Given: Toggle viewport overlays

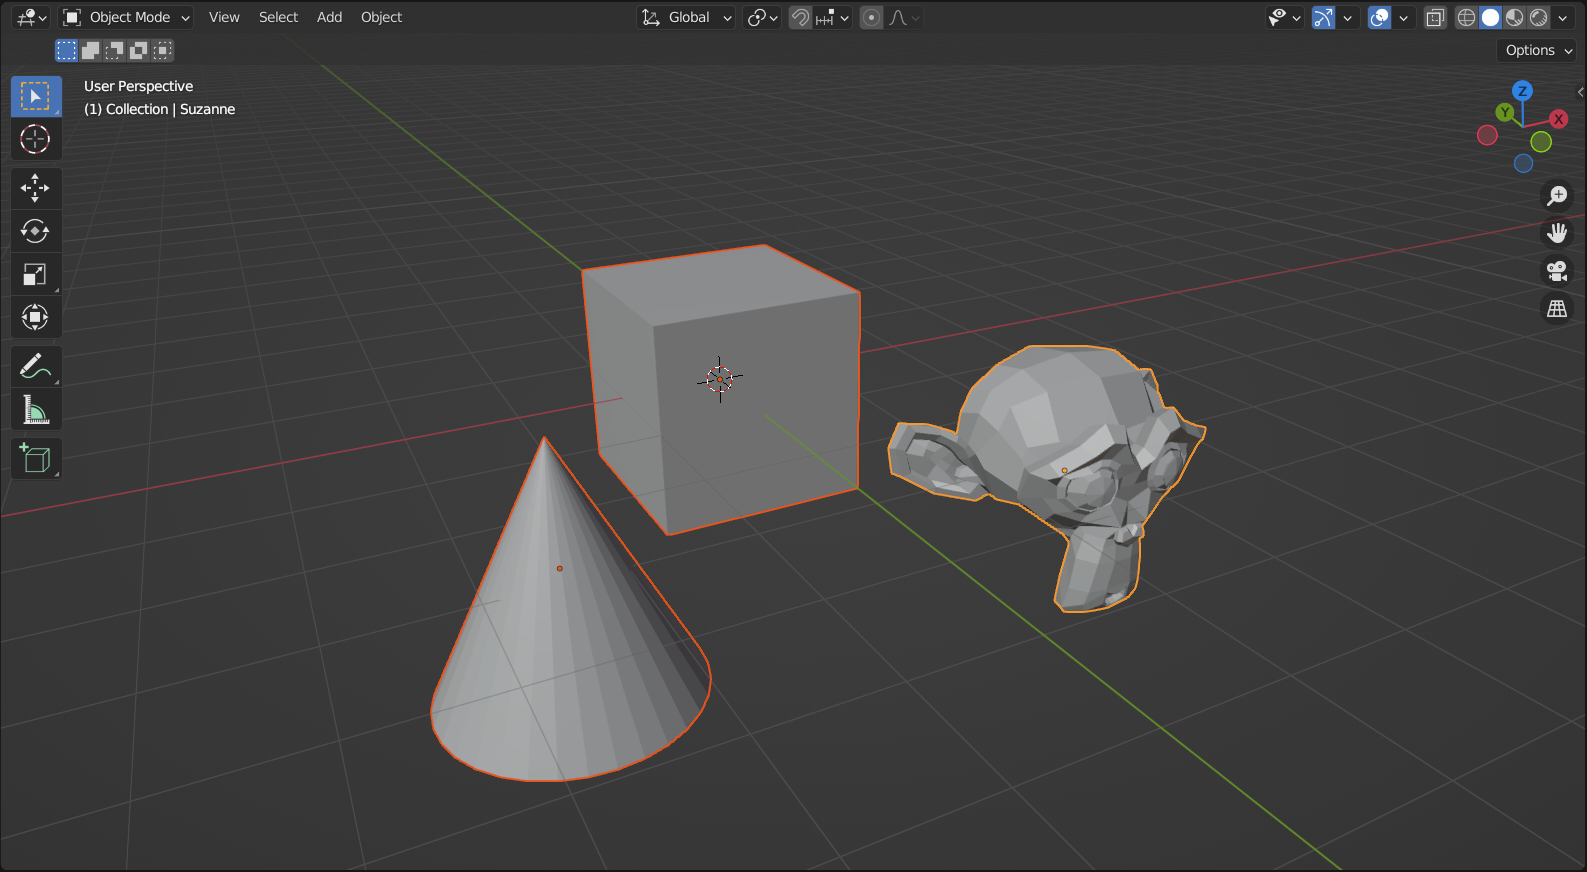Looking at the screenshot, I should pos(1379,17).
